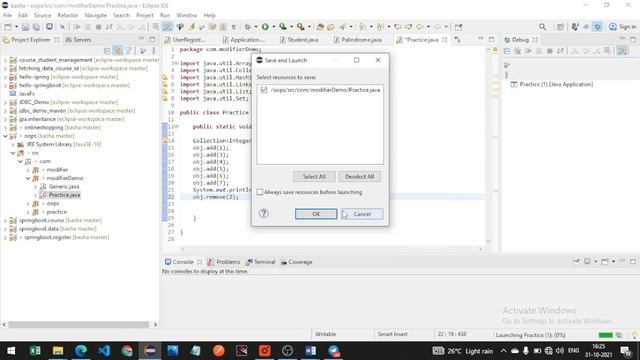Image resolution: width=640 pixels, height=360 pixels.
Task: Open the Refactor menu
Action: [68, 15]
